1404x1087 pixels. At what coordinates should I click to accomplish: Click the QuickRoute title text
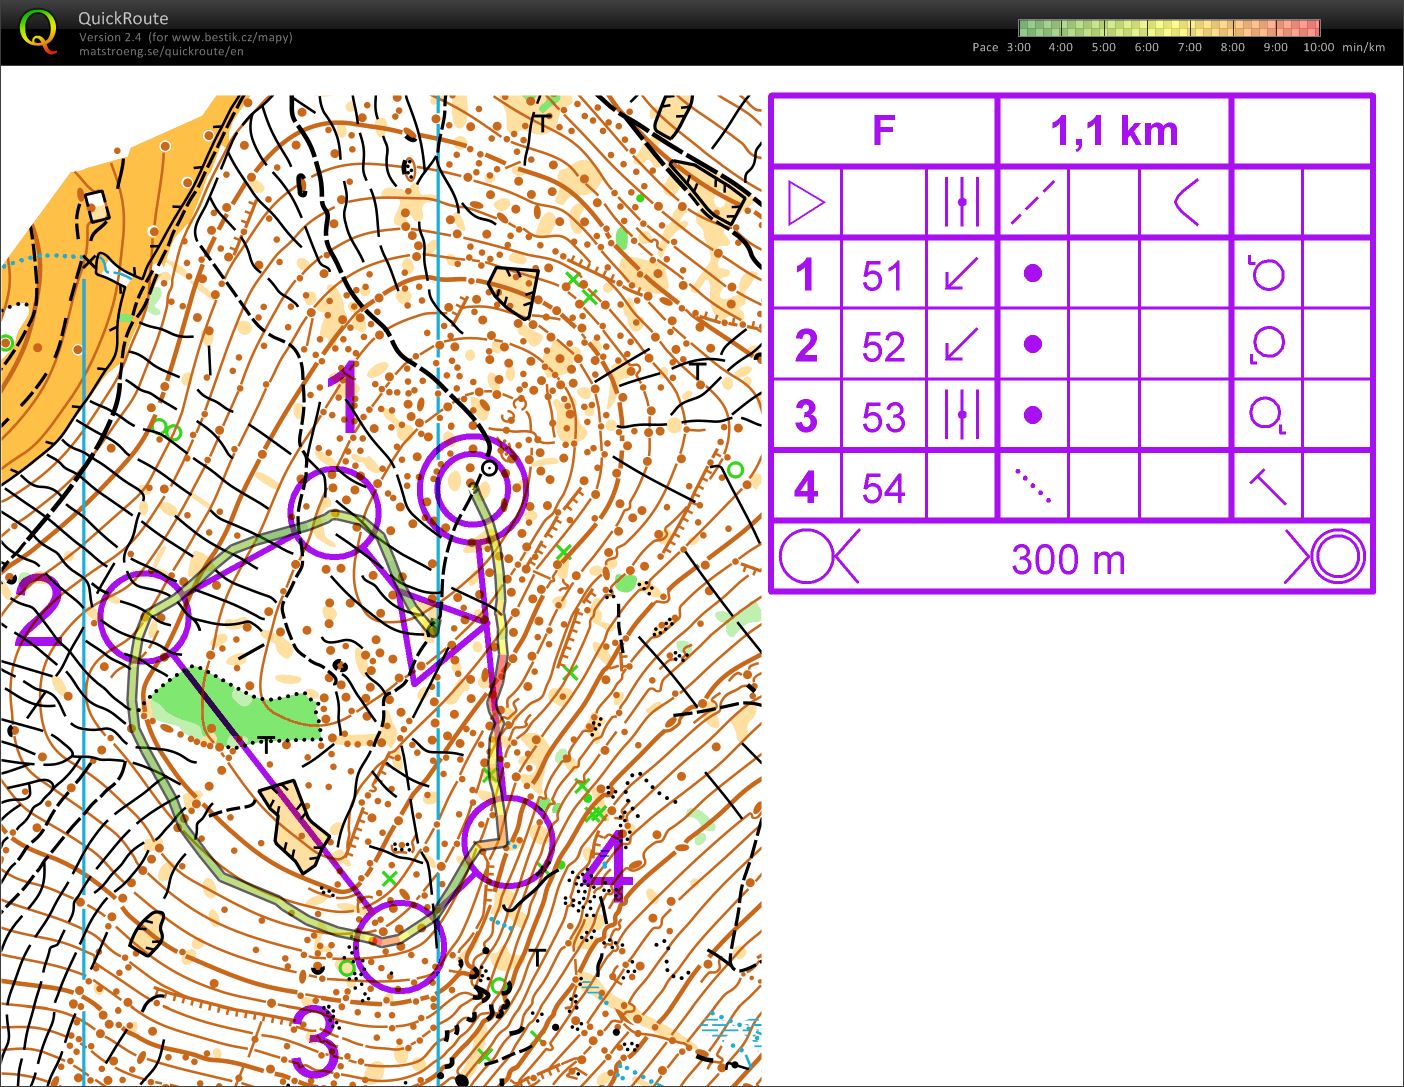click(123, 18)
